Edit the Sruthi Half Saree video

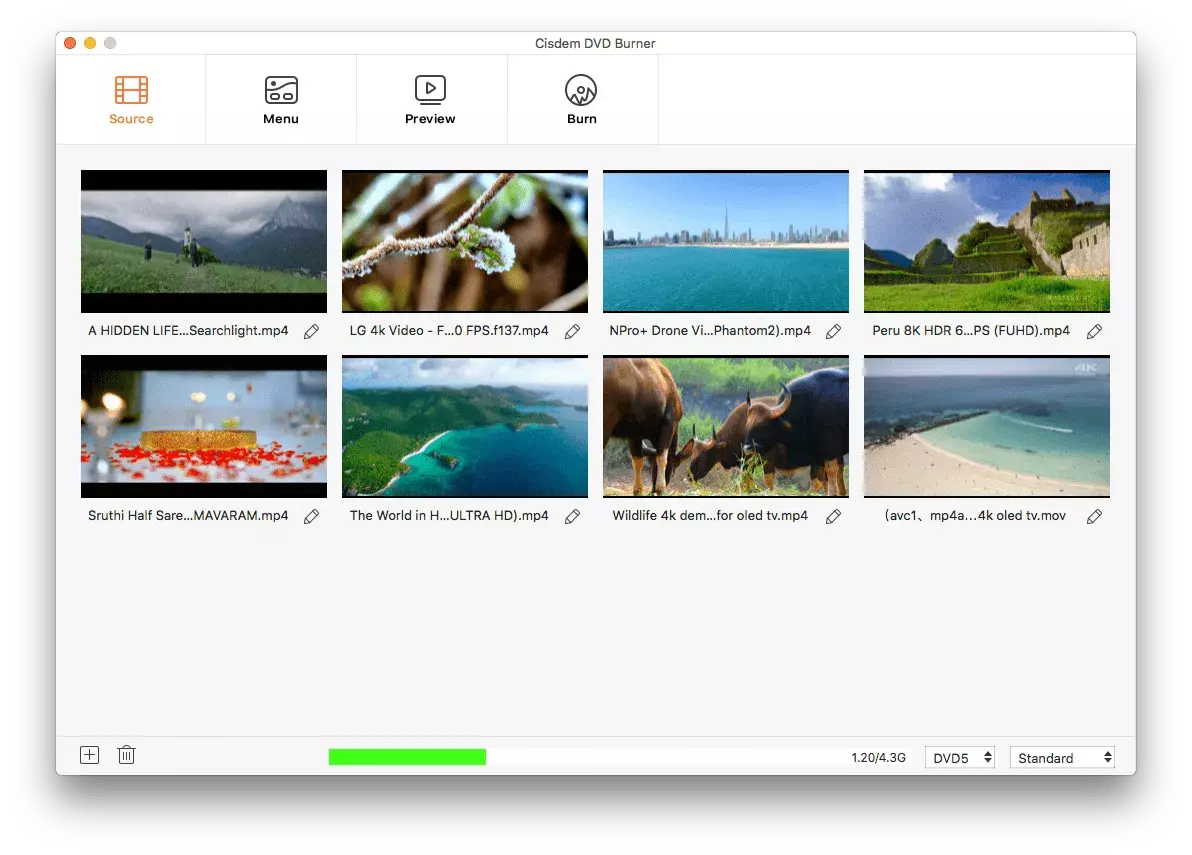tap(311, 516)
